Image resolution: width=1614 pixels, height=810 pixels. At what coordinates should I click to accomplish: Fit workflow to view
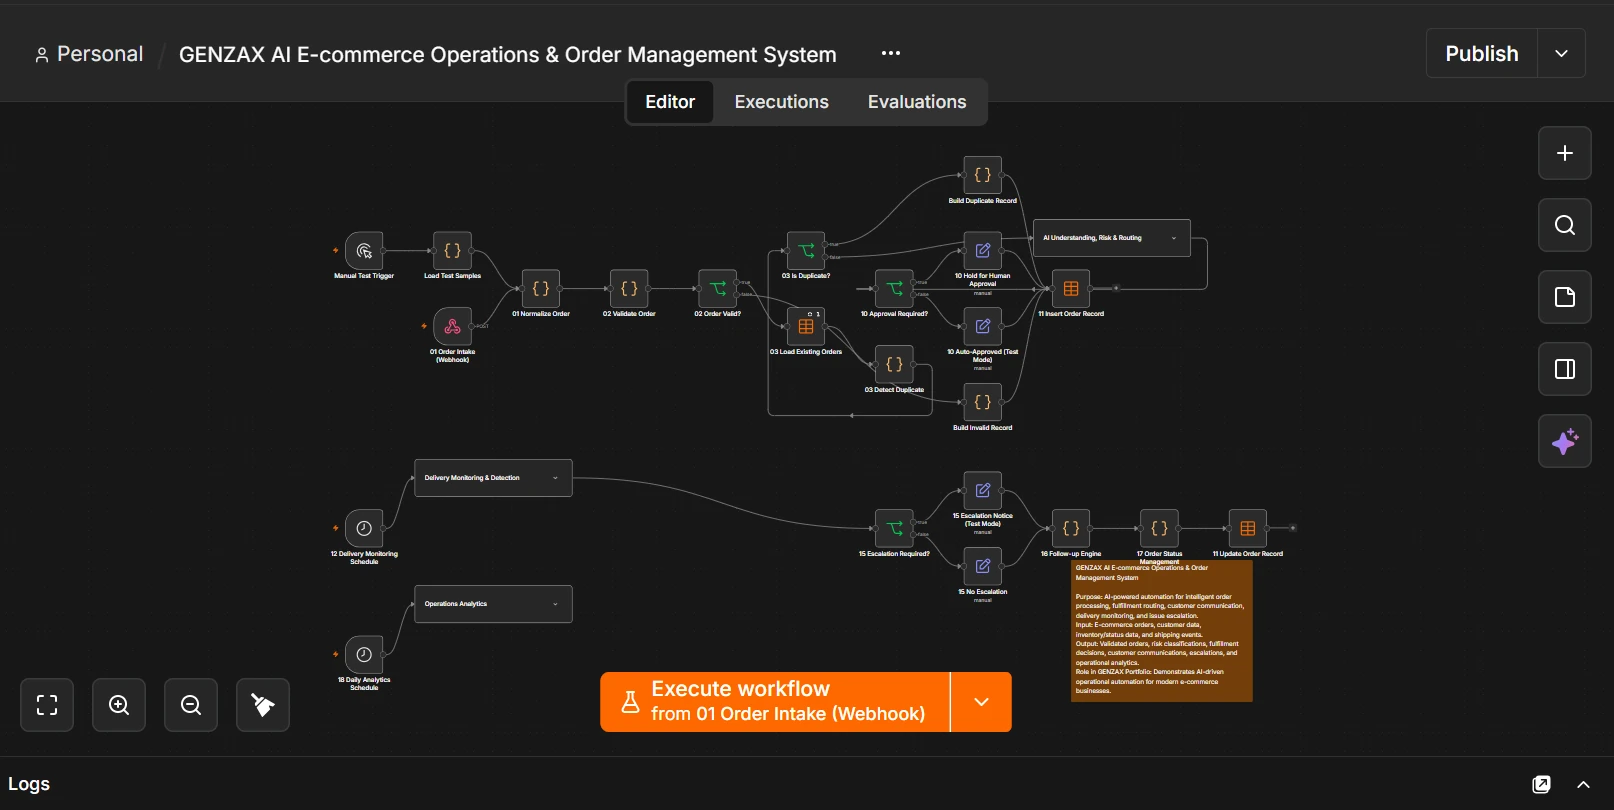(47, 705)
